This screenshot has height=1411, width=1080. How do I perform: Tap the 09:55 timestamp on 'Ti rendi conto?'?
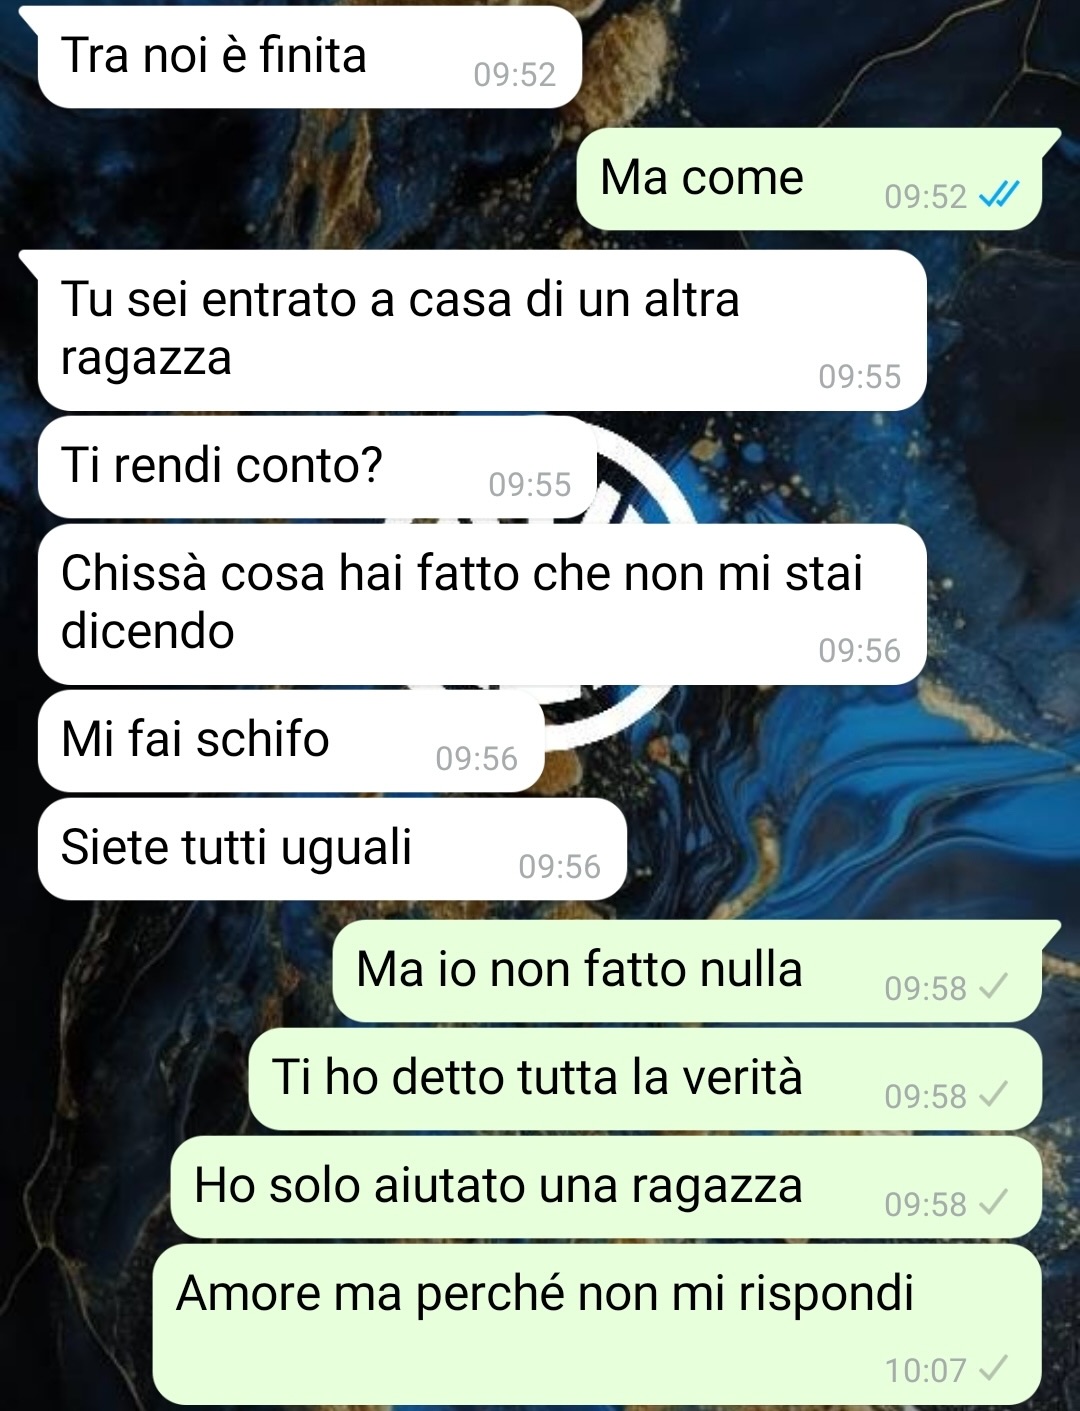coord(529,484)
